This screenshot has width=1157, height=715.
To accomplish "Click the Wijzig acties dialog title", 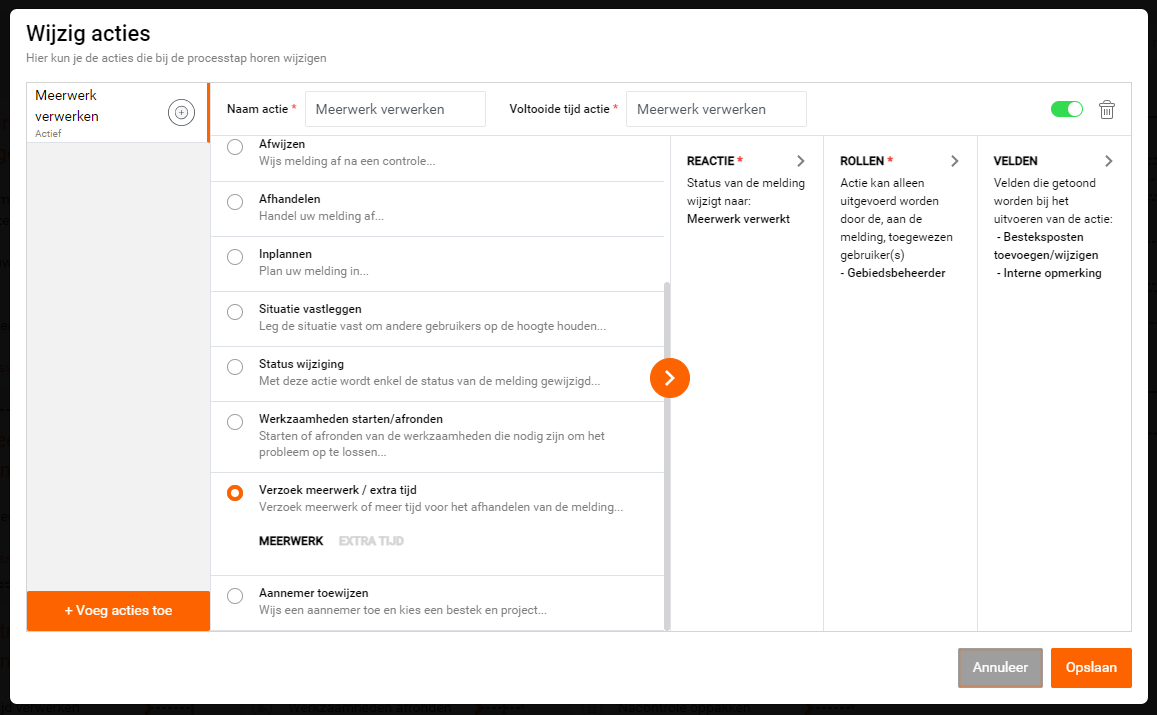I will [88, 33].
